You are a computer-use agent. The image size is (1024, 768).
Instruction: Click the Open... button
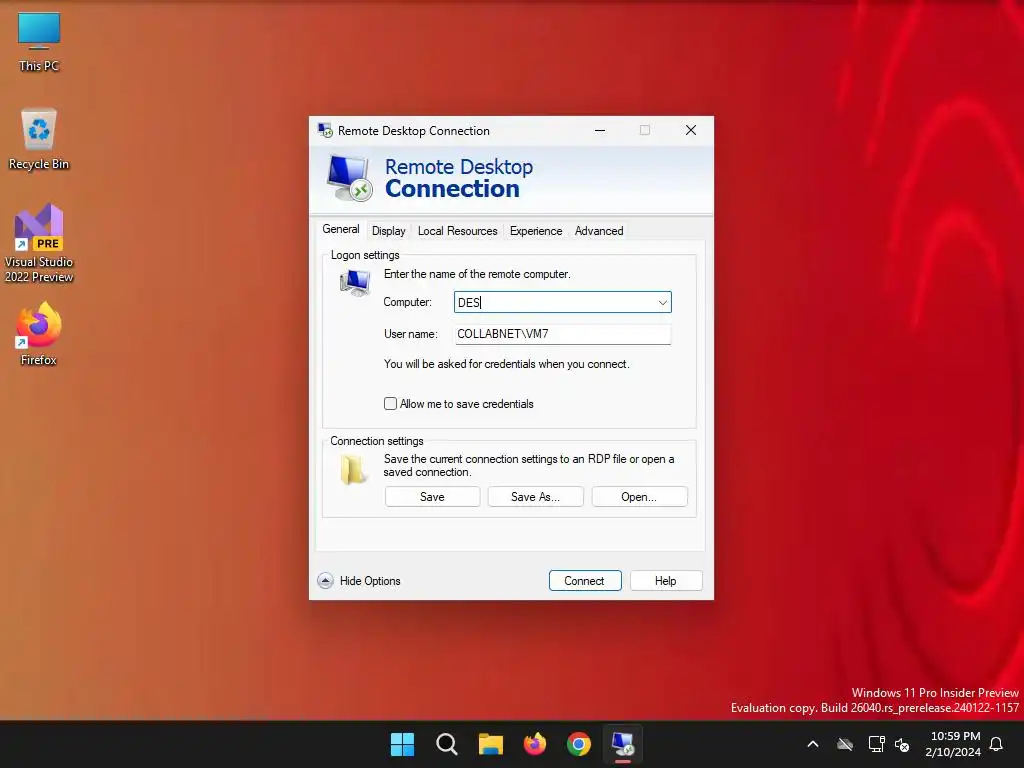(x=639, y=496)
